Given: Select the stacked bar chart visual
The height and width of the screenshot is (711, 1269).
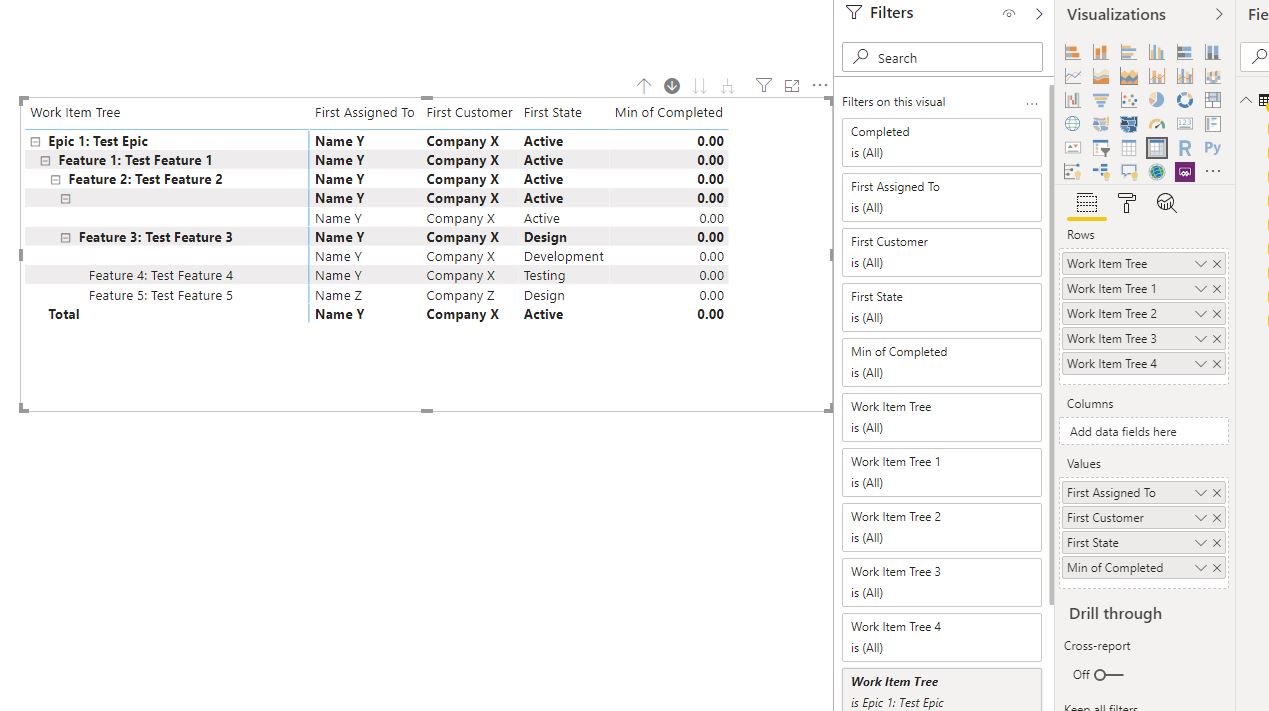Looking at the screenshot, I should tap(1073, 52).
